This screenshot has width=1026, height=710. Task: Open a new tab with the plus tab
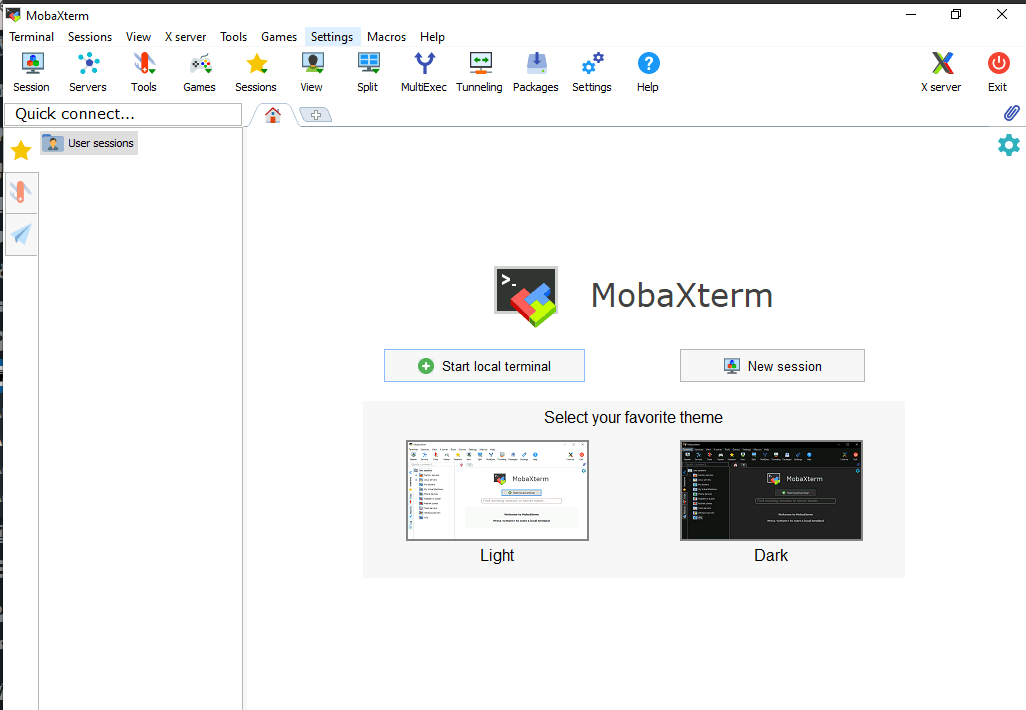pos(315,114)
